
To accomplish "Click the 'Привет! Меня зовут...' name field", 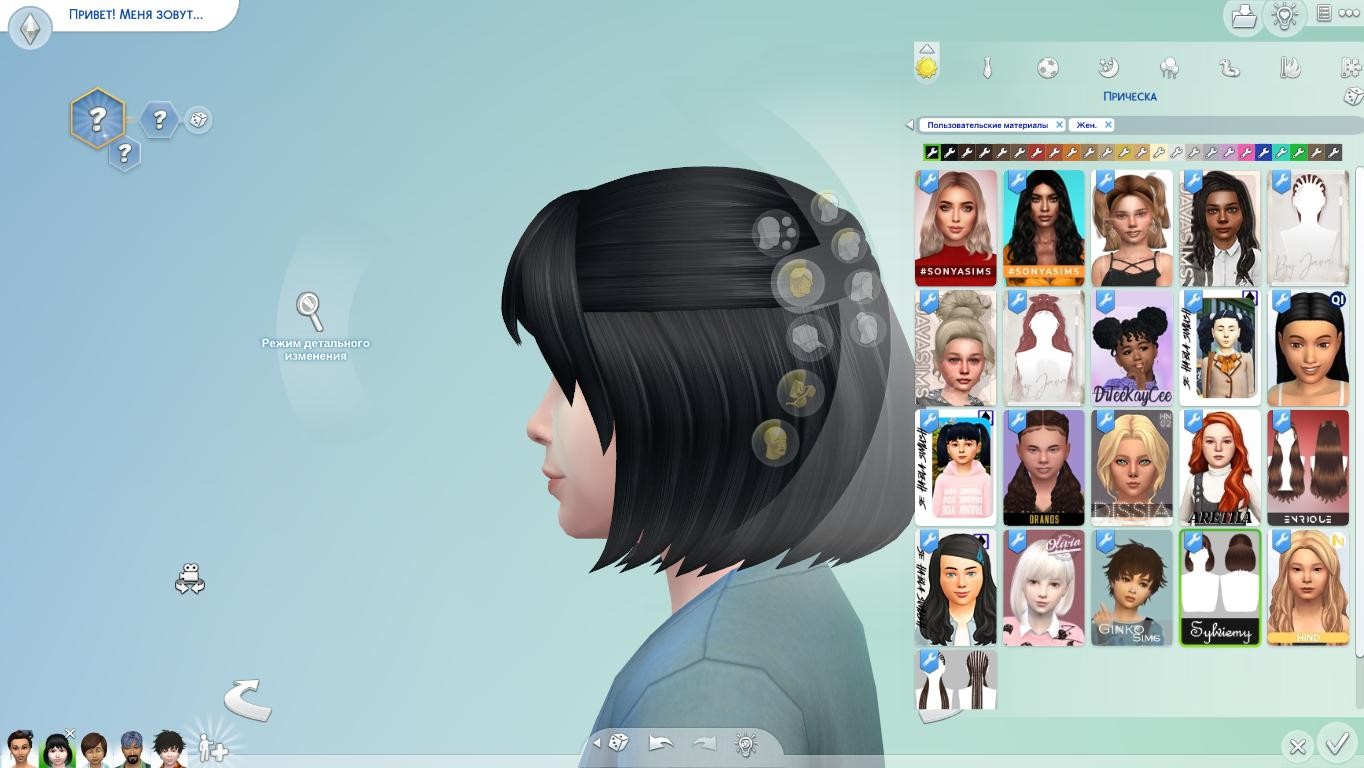I will (136, 15).
